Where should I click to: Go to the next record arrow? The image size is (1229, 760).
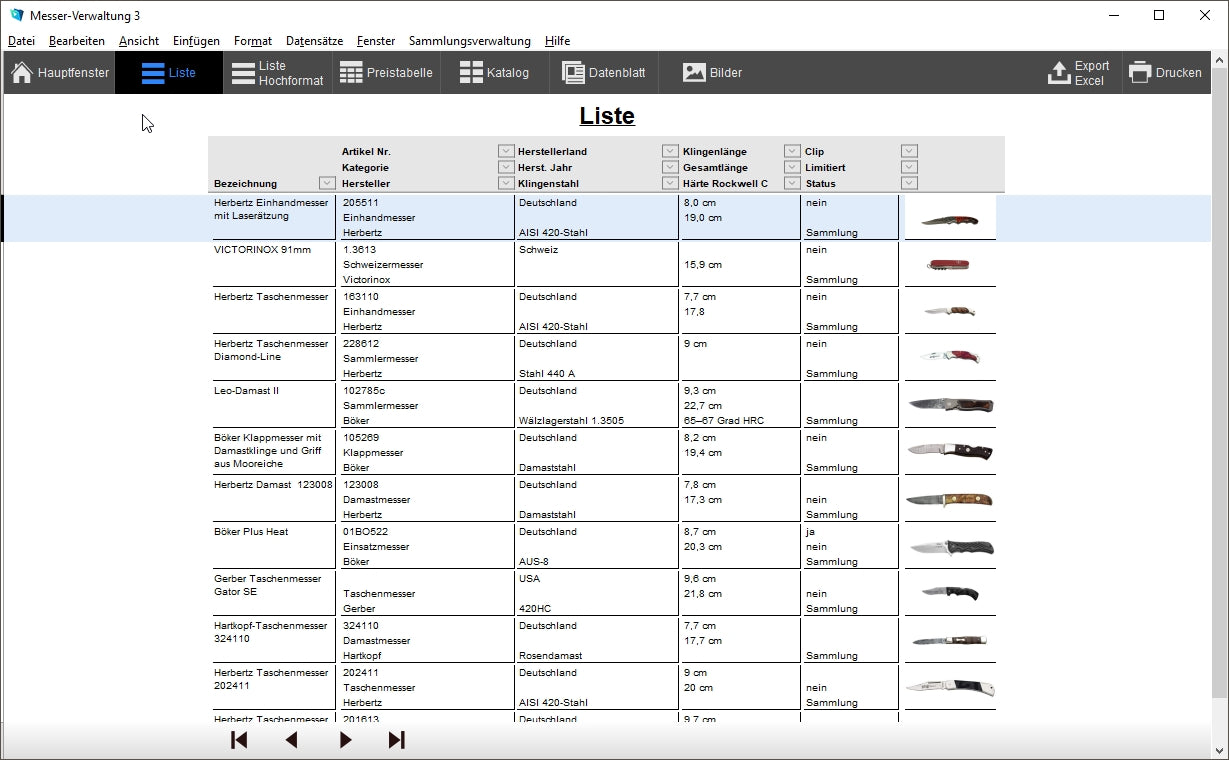coord(345,740)
